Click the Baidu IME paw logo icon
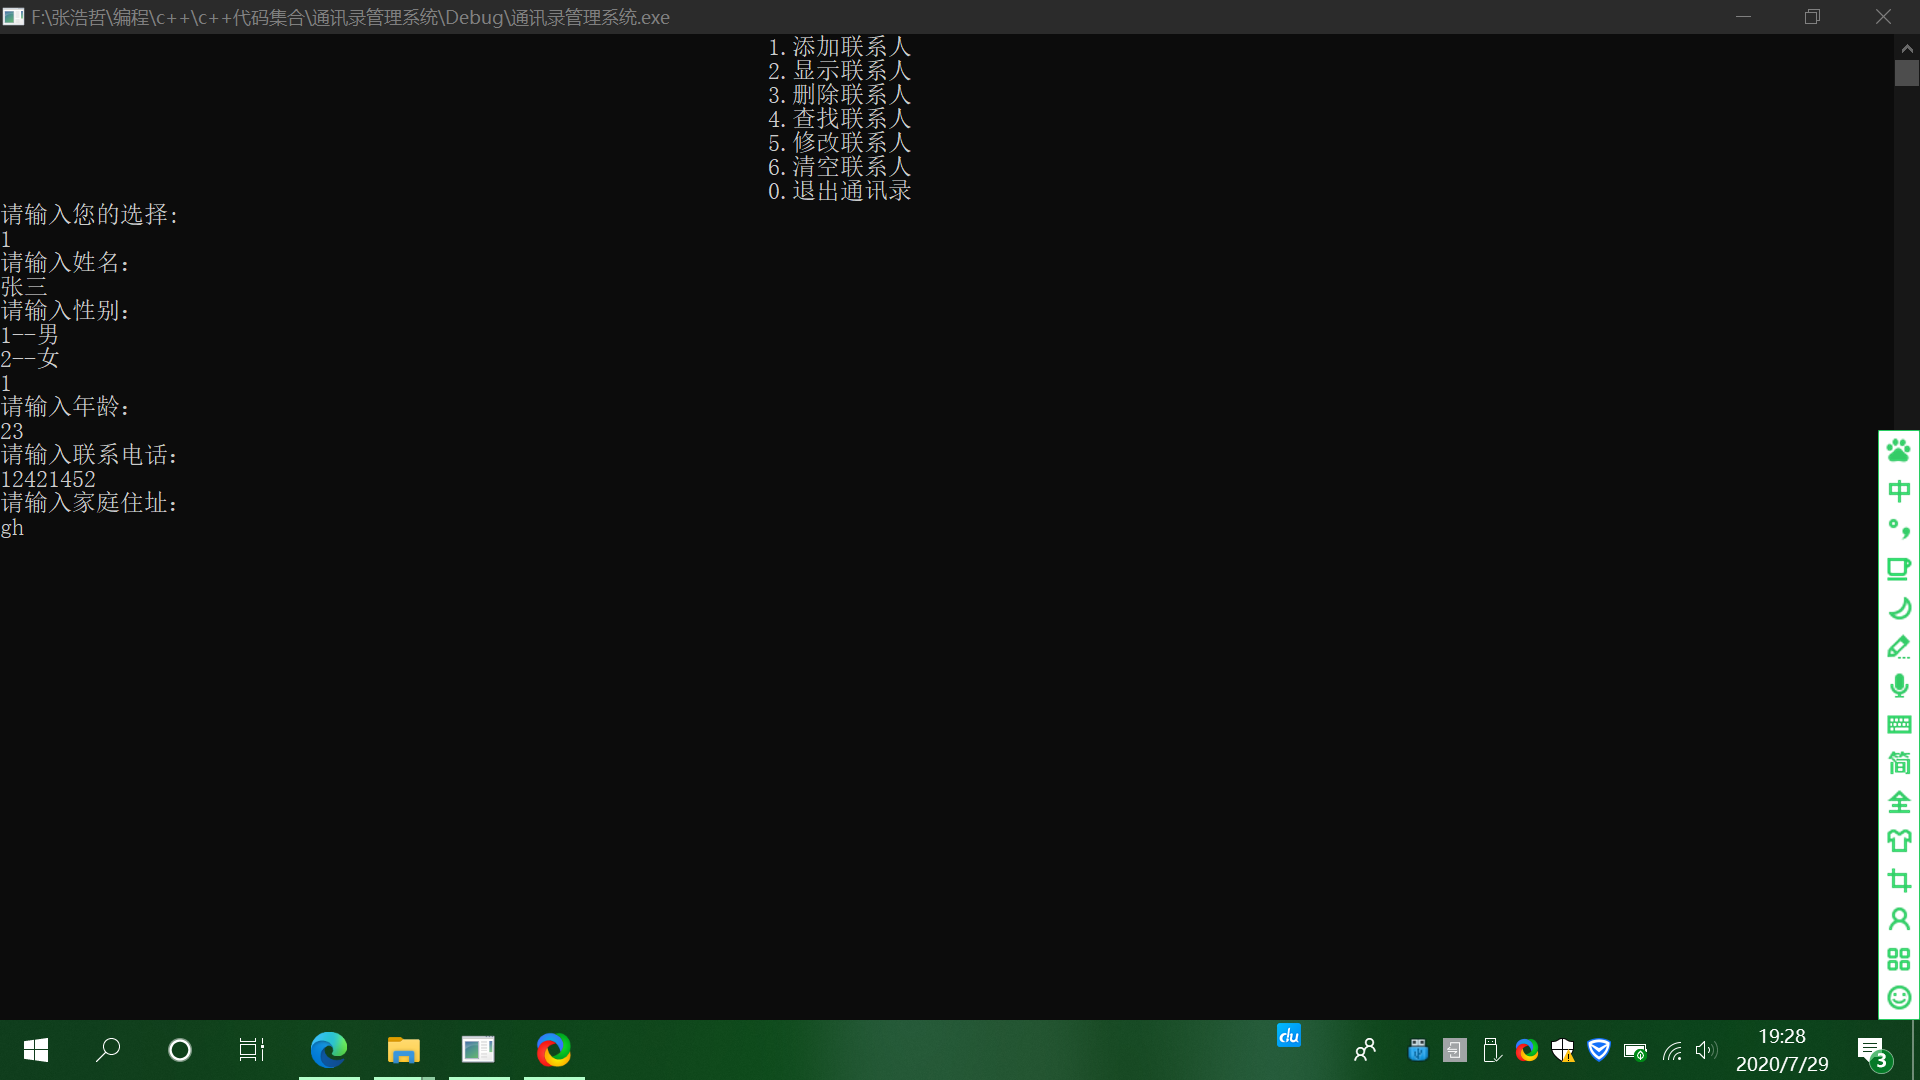The width and height of the screenshot is (1920, 1080). click(x=1898, y=450)
